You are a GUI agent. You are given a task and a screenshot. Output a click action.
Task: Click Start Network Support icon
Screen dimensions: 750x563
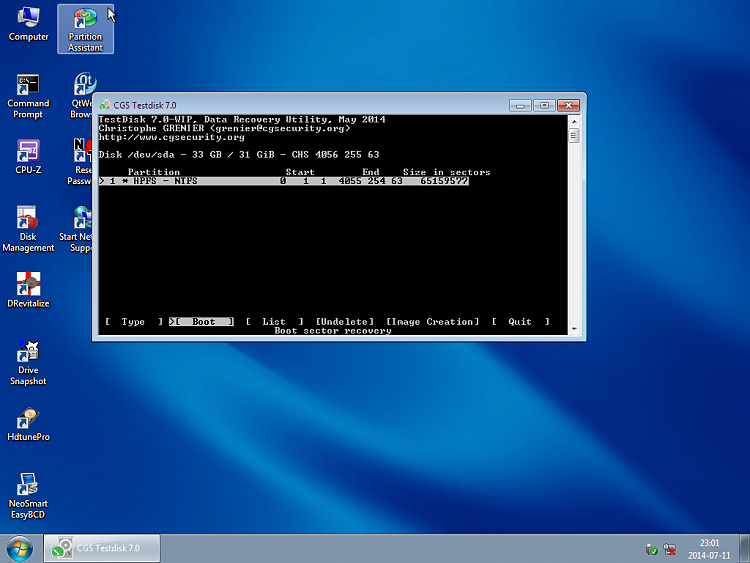[77, 229]
